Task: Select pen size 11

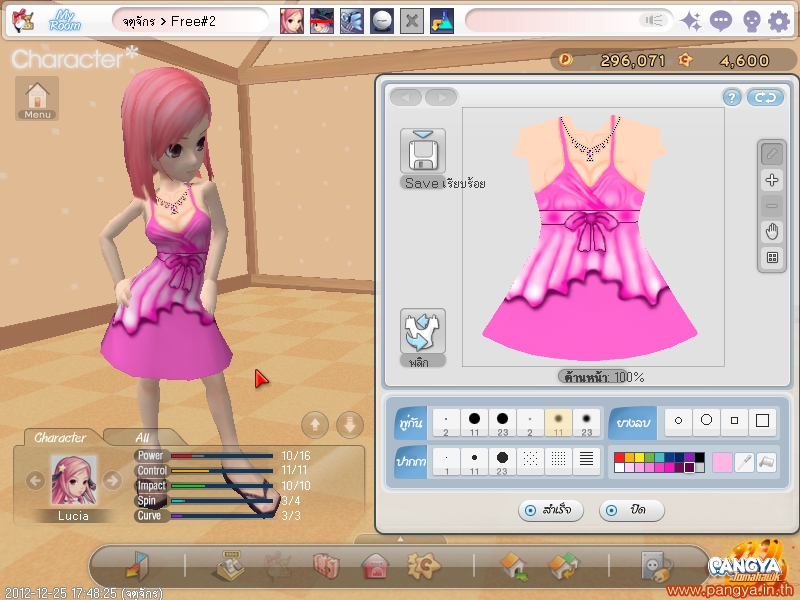Action: 474,462
